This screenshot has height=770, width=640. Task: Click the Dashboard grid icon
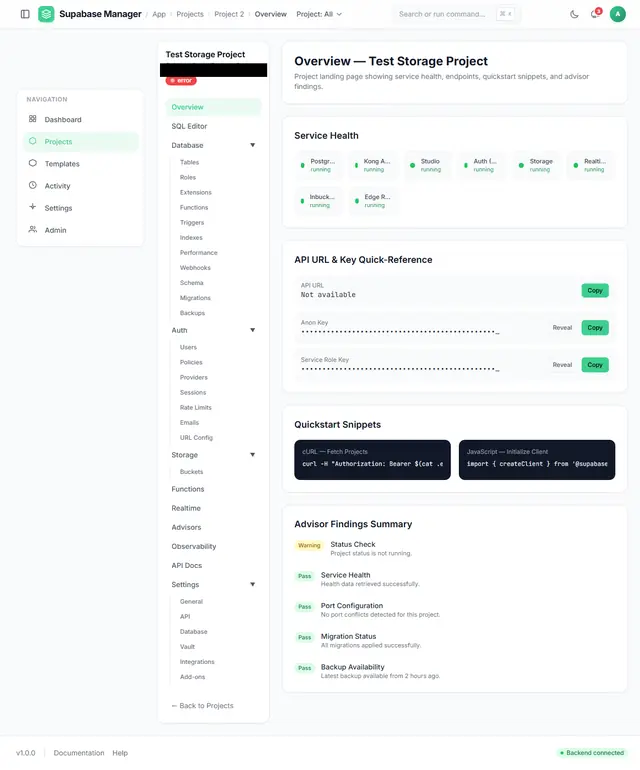[x=32, y=119]
